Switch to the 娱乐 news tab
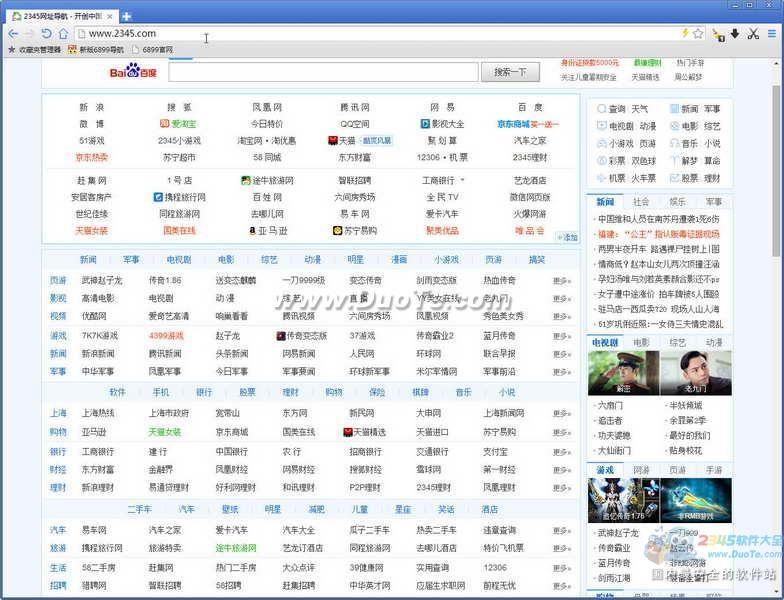The image size is (784, 600). pyautogui.click(x=678, y=202)
